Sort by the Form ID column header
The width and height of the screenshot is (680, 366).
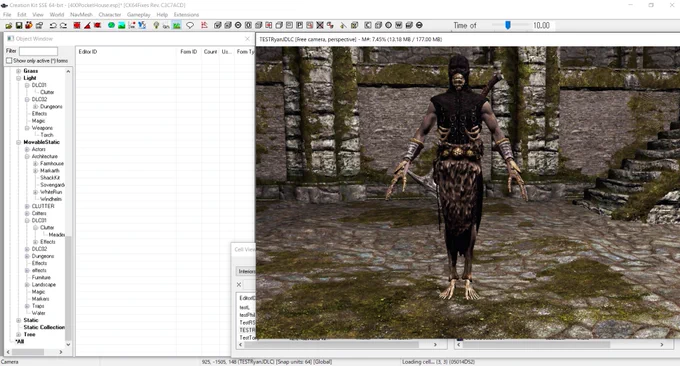point(189,52)
